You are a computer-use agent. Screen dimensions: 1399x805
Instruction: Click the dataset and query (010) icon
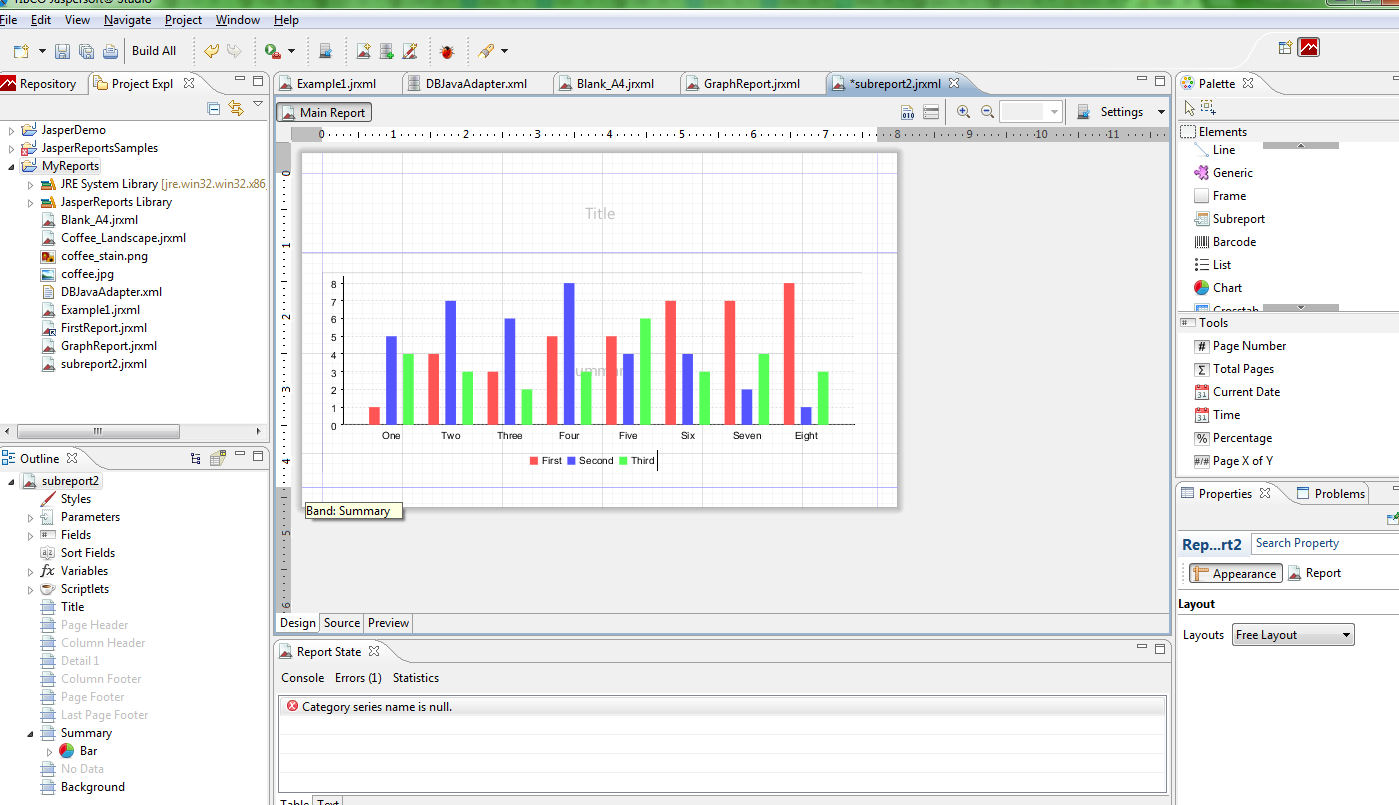(x=907, y=112)
